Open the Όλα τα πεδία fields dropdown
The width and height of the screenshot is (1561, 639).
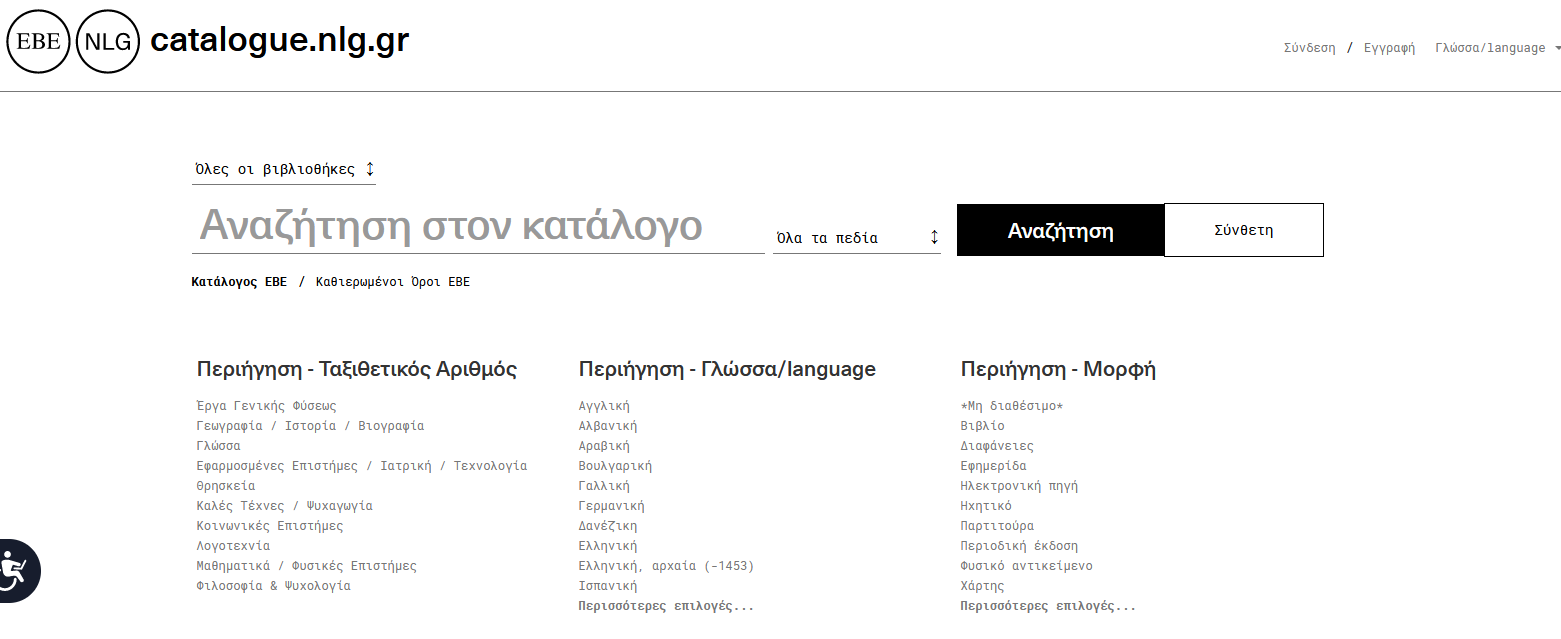(x=857, y=238)
